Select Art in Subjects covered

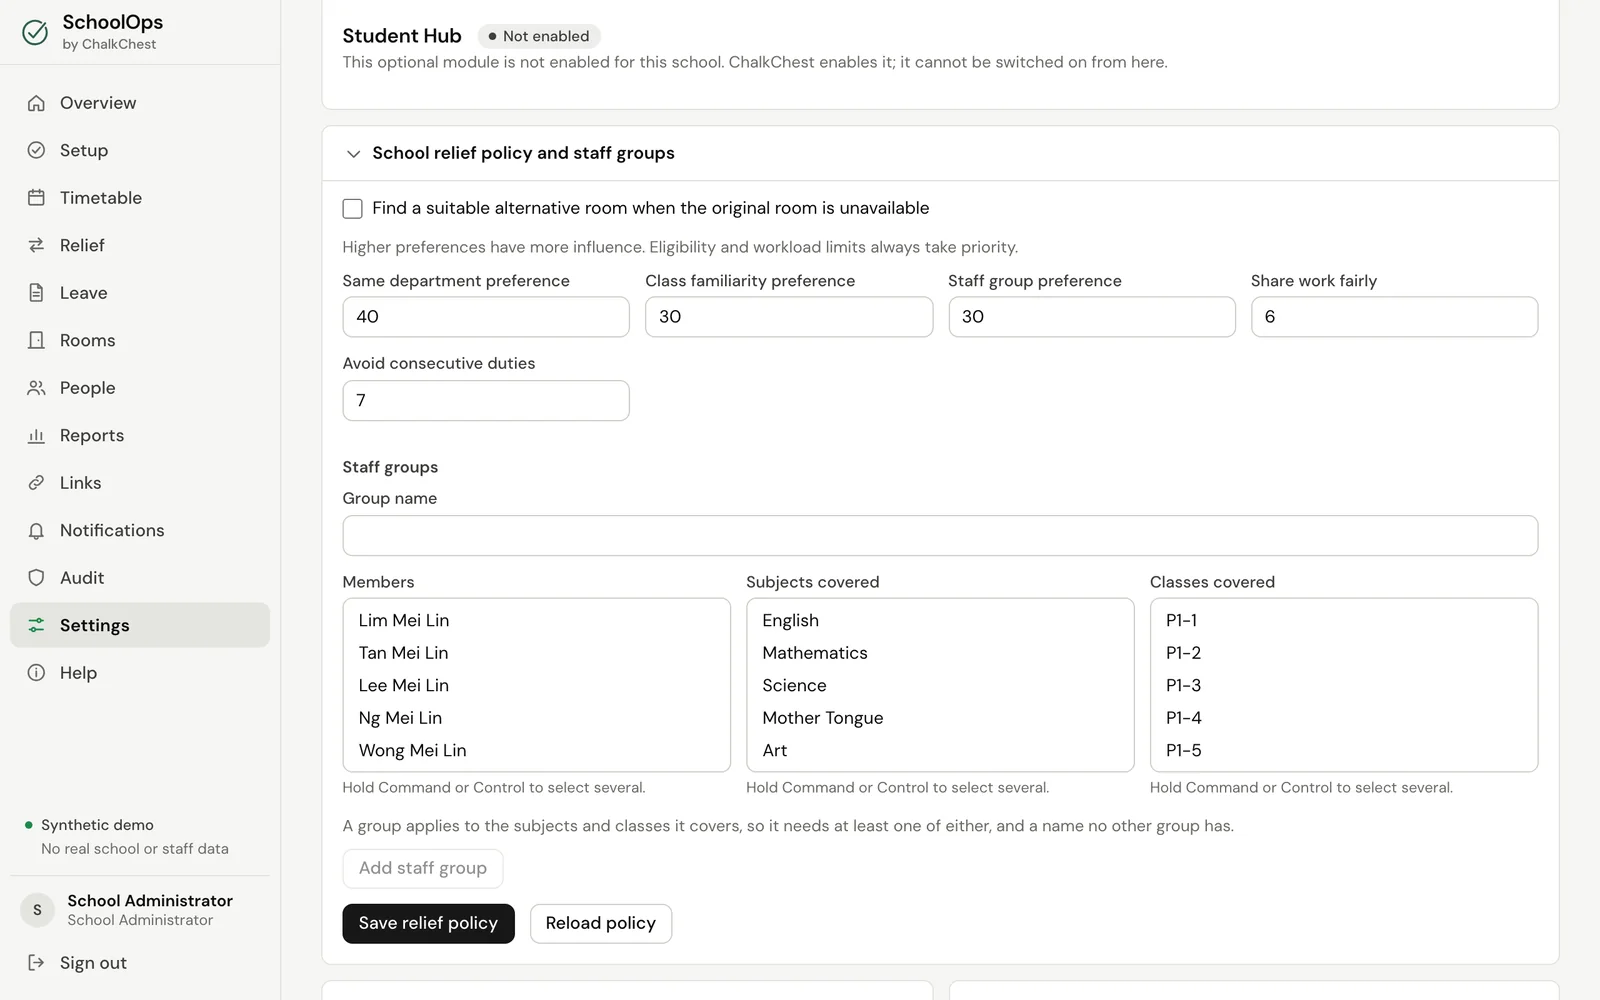[x=940, y=750]
